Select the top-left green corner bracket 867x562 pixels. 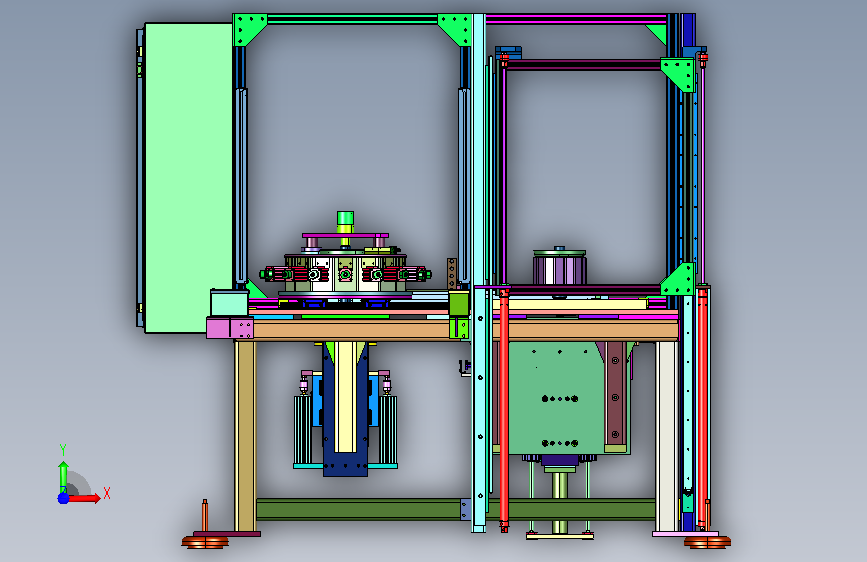[x=248, y=28]
